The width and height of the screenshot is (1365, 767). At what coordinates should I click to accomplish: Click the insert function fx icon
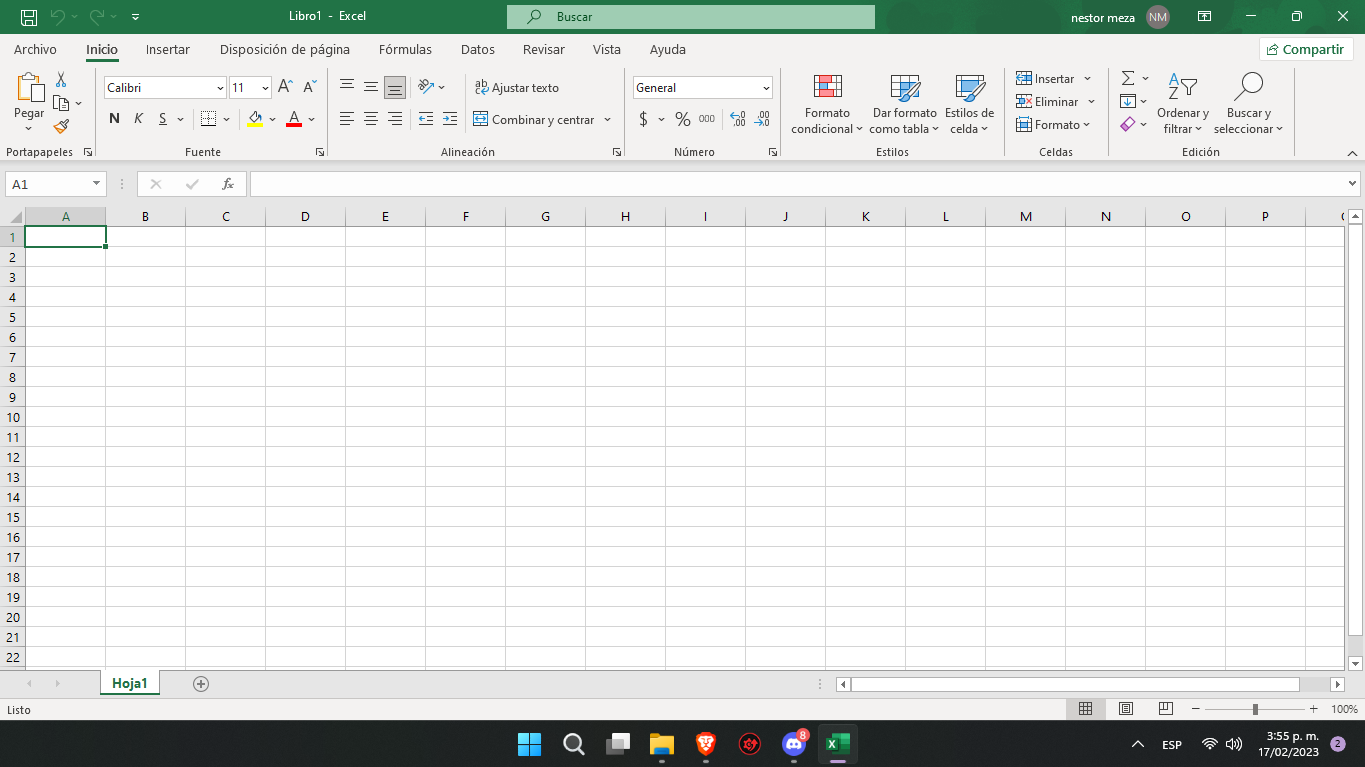pyautogui.click(x=228, y=184)
